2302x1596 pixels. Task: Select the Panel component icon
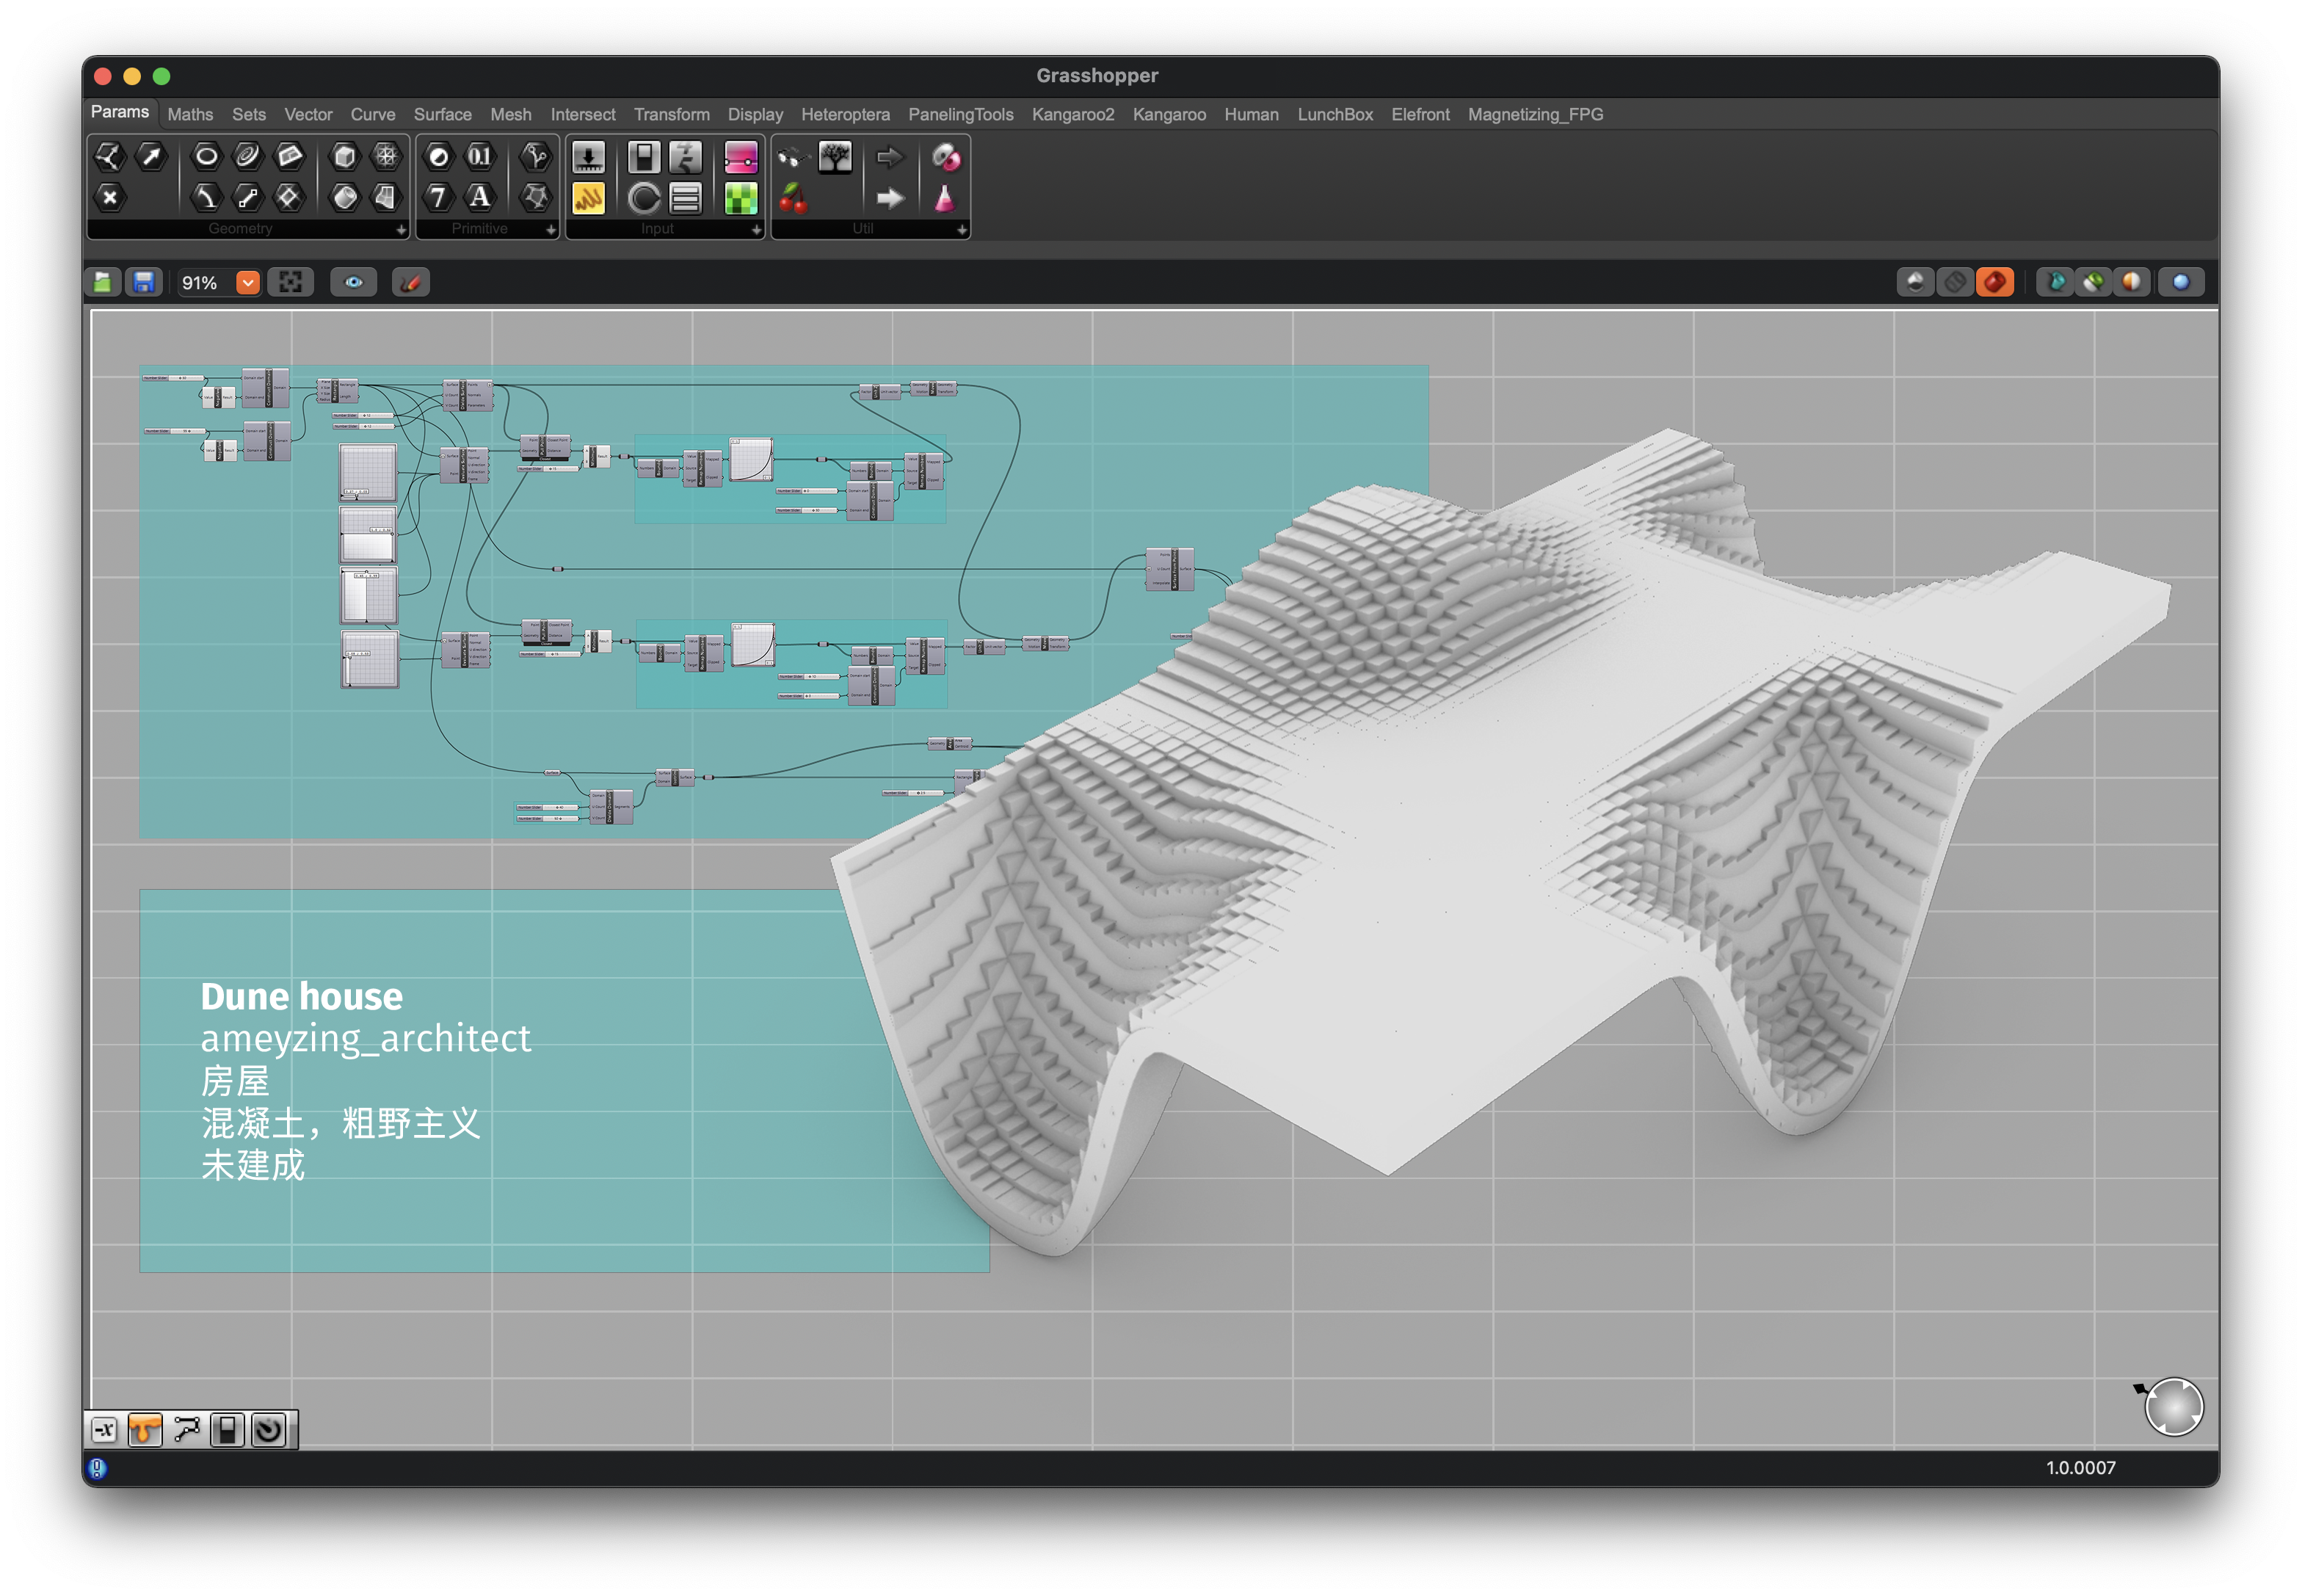[x=588, y=198]
